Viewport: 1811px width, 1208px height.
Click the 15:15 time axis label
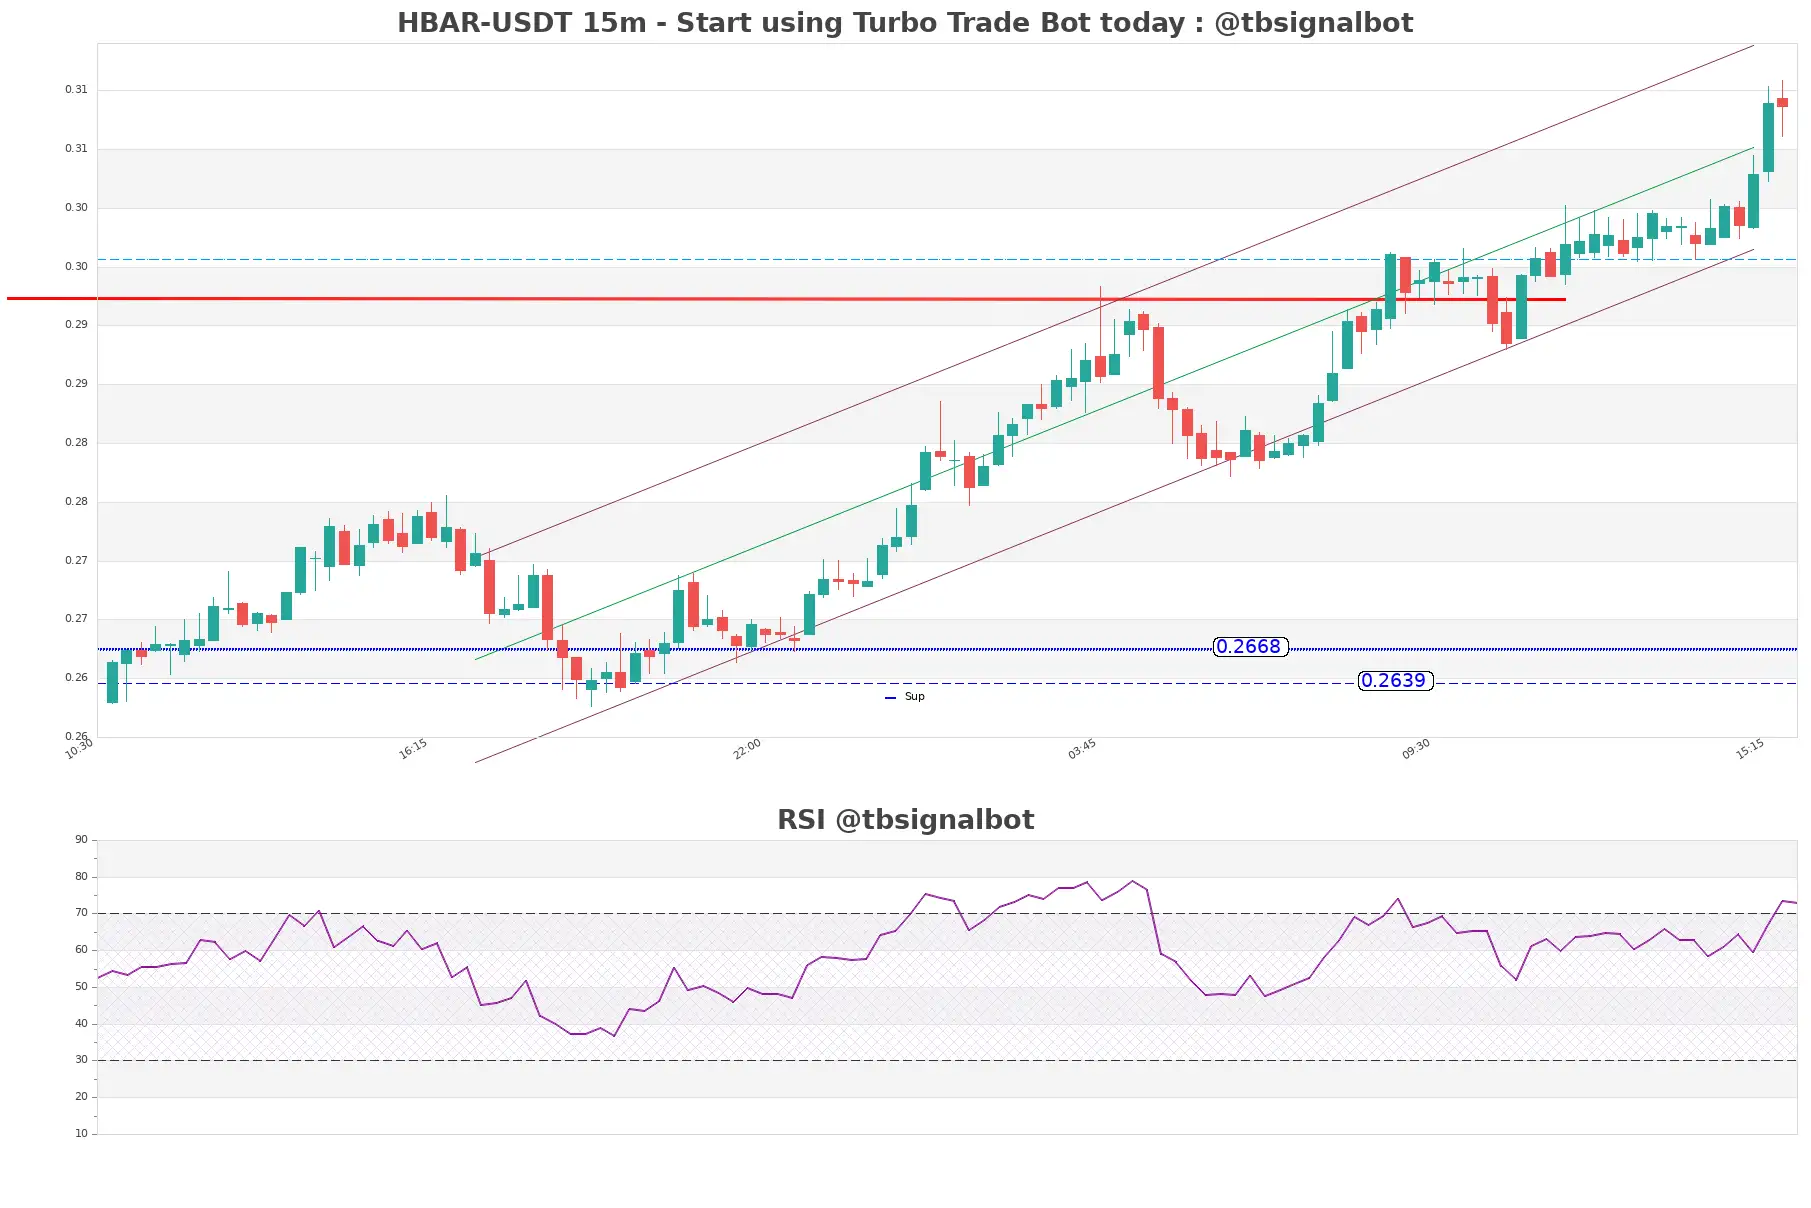coord(1750,749)
